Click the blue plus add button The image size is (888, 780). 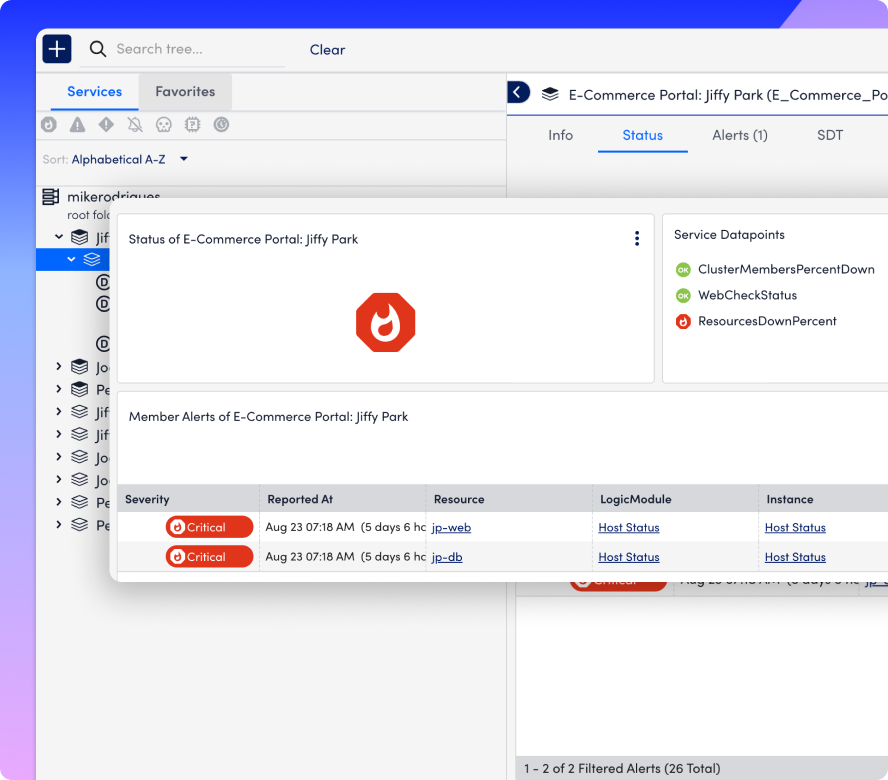point(57,49)
